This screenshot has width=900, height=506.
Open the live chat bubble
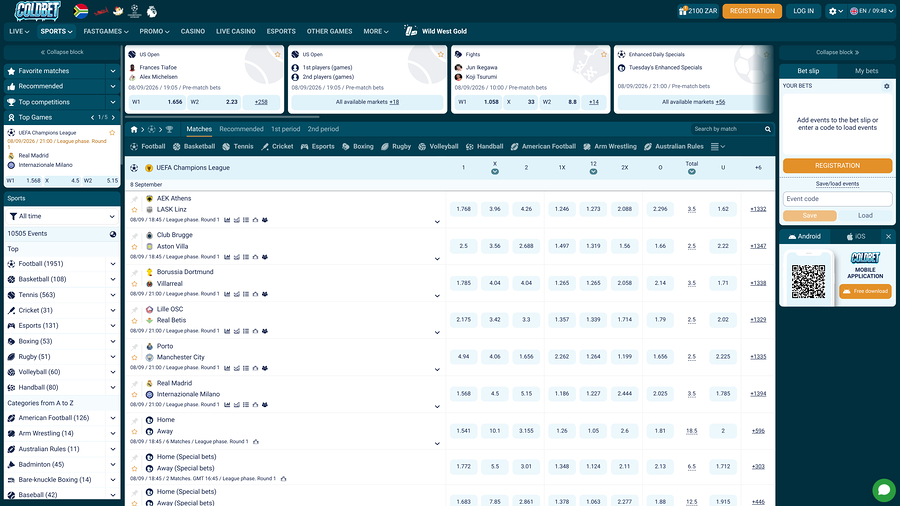884,490
